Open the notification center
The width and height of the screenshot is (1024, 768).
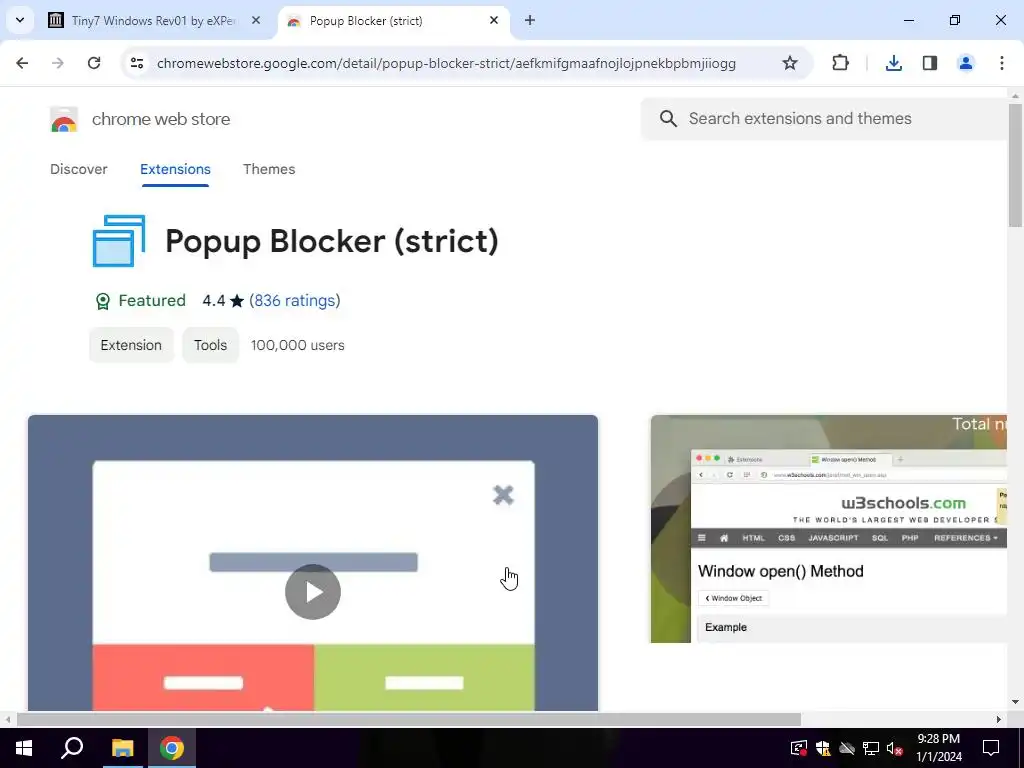991,748
